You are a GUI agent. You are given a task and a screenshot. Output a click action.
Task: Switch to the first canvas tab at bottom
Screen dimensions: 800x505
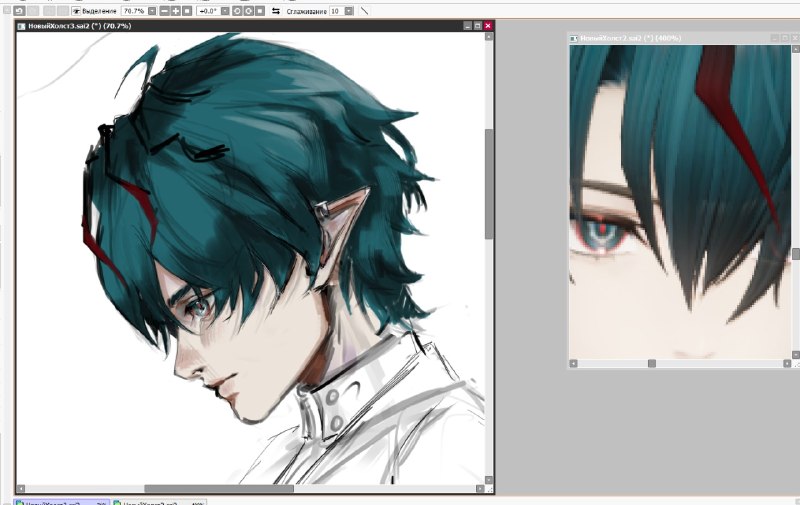(62, 502)
